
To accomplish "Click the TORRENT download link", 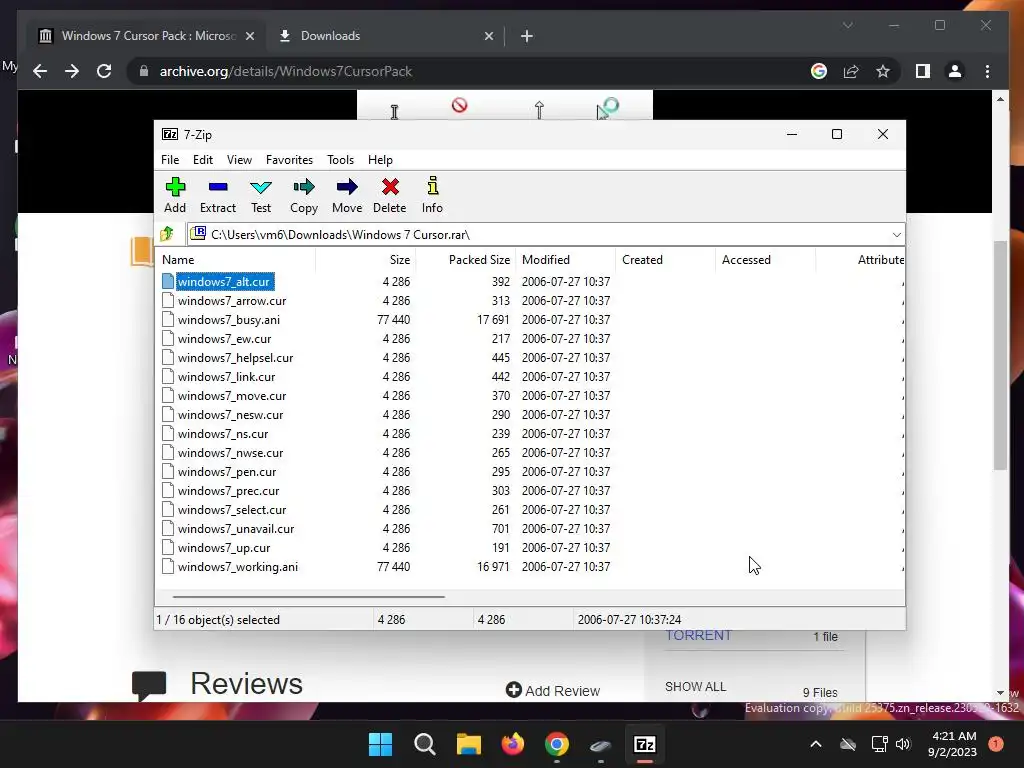I will (x=698, y=635).
